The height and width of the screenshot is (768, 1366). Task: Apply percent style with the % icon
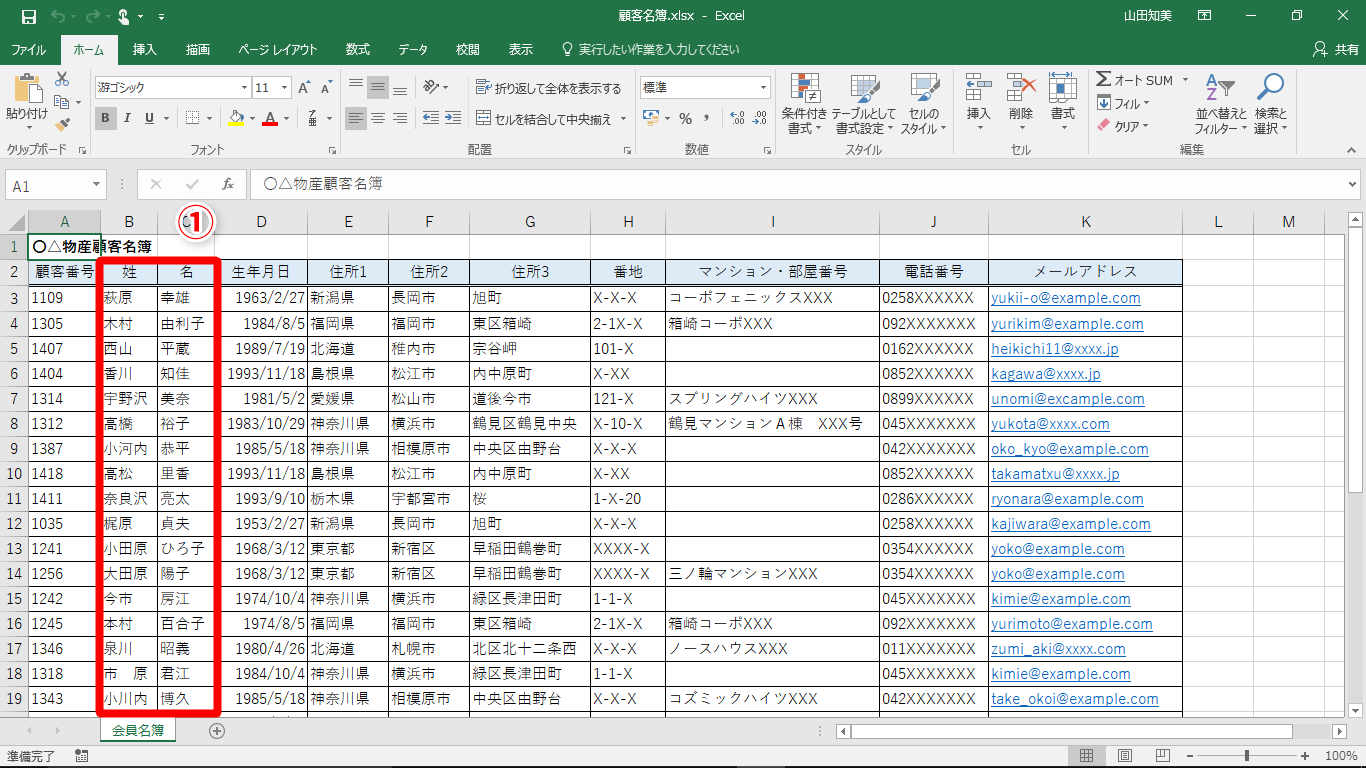[685, 118]
